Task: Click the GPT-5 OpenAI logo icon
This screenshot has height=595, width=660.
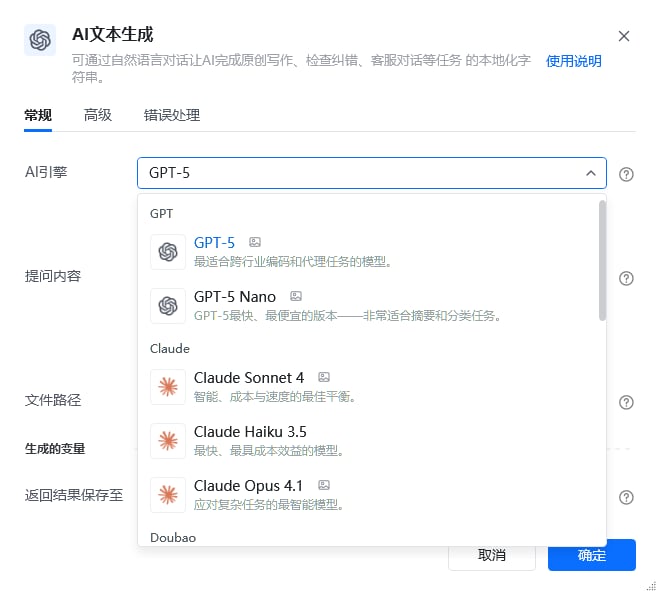Action: pyautogui.click(x=168, y=252)
